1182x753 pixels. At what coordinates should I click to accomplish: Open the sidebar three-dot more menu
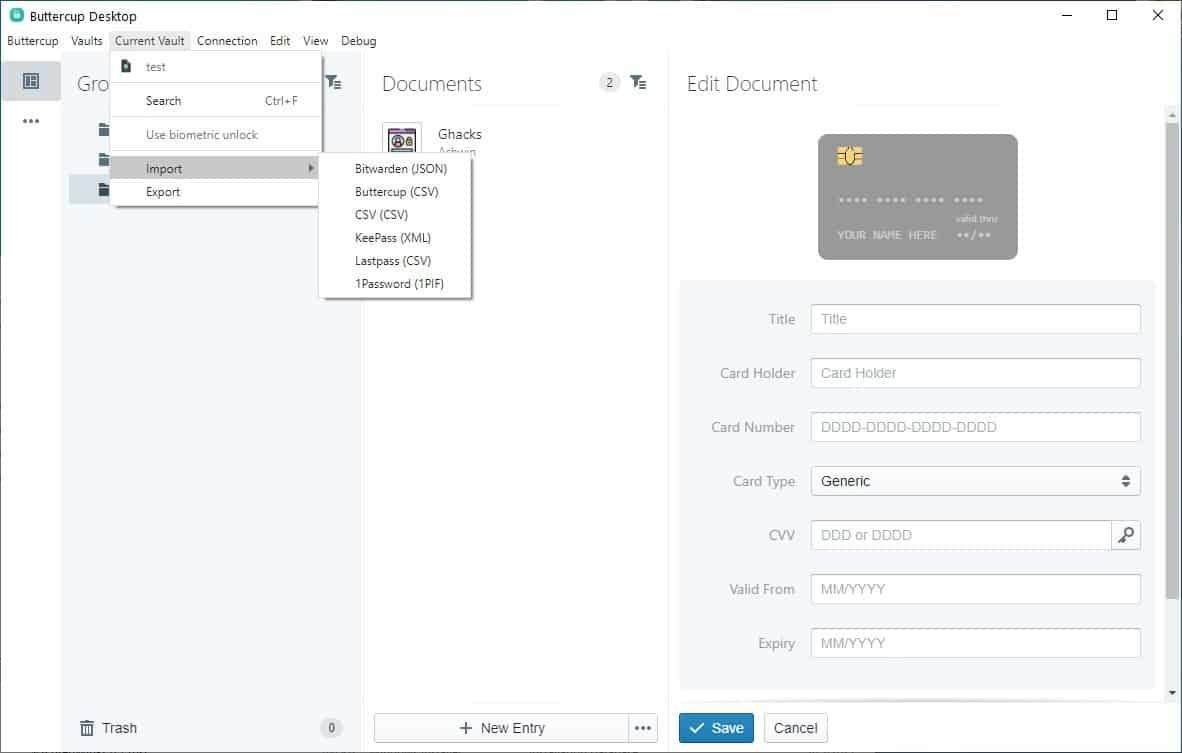pyautogui.click(x=31, y=121)
